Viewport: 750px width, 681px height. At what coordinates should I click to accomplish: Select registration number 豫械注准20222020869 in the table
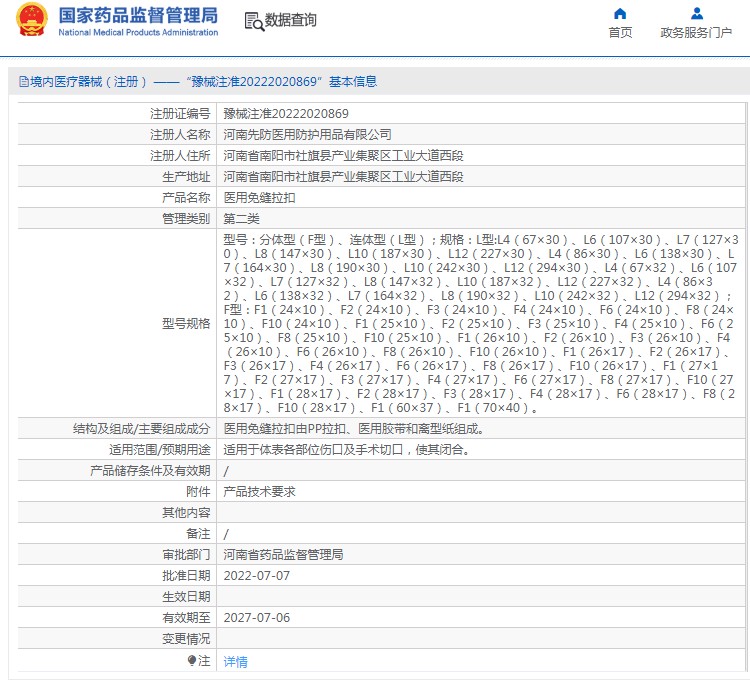click(x=286, y=114)
